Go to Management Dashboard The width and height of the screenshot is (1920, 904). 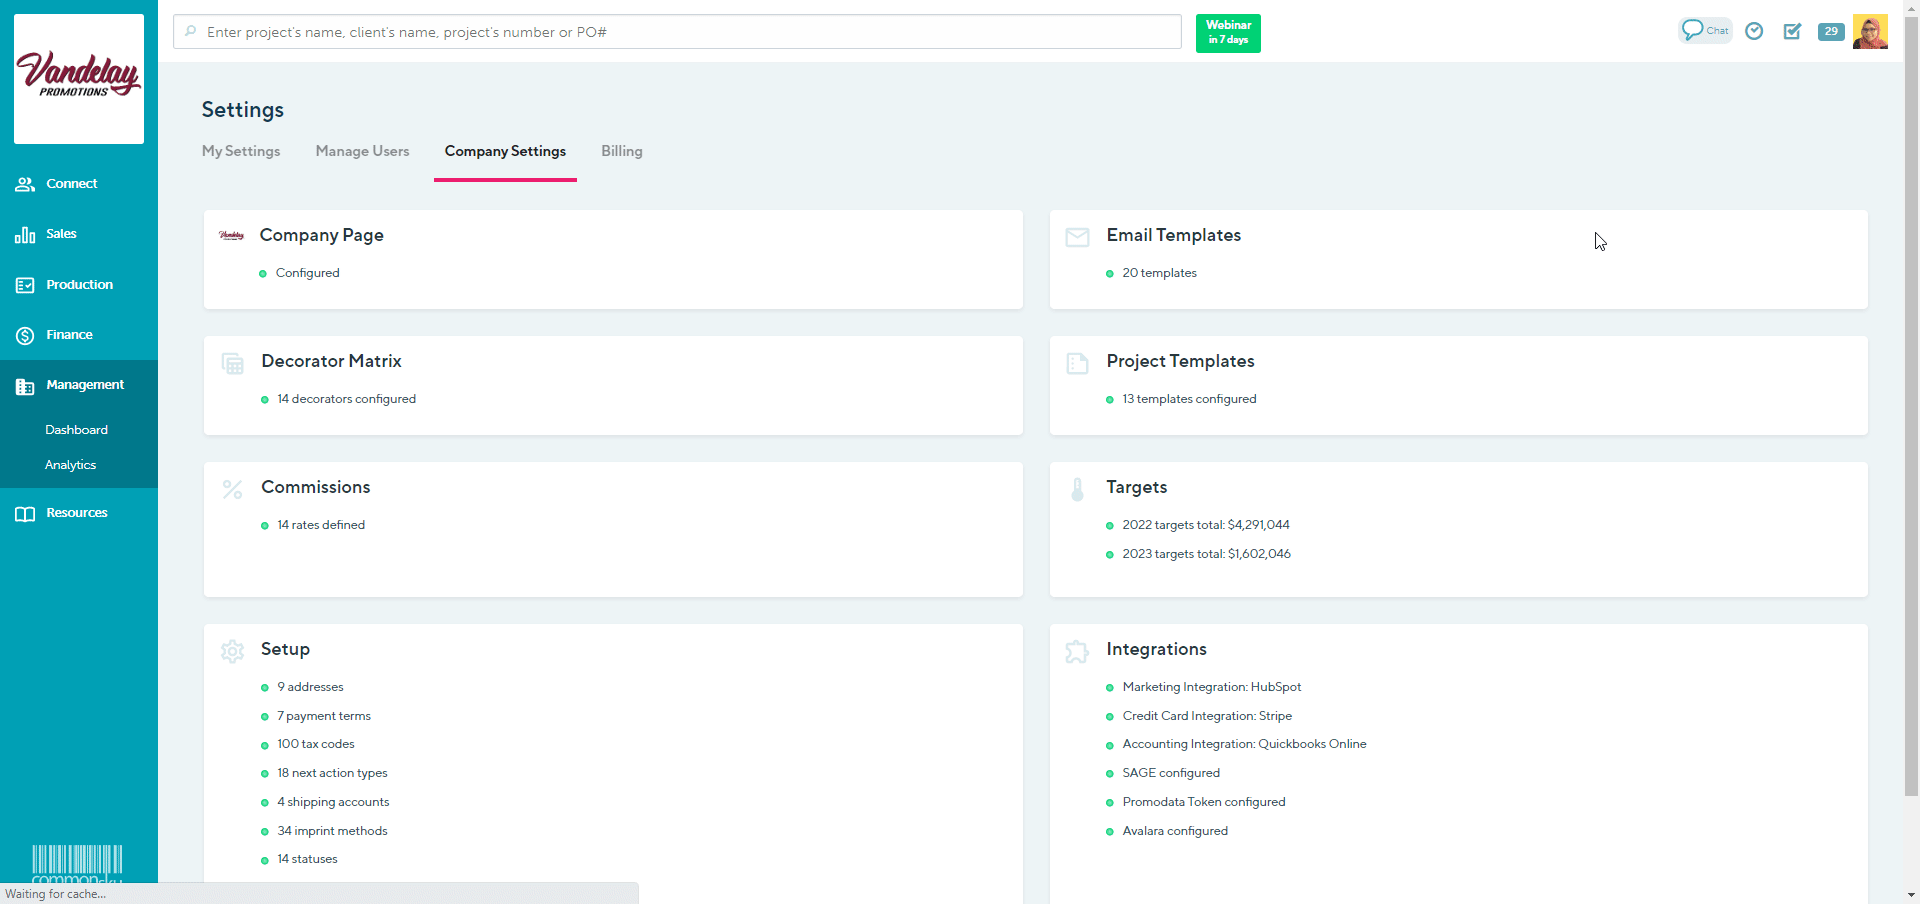pos(76,430)
